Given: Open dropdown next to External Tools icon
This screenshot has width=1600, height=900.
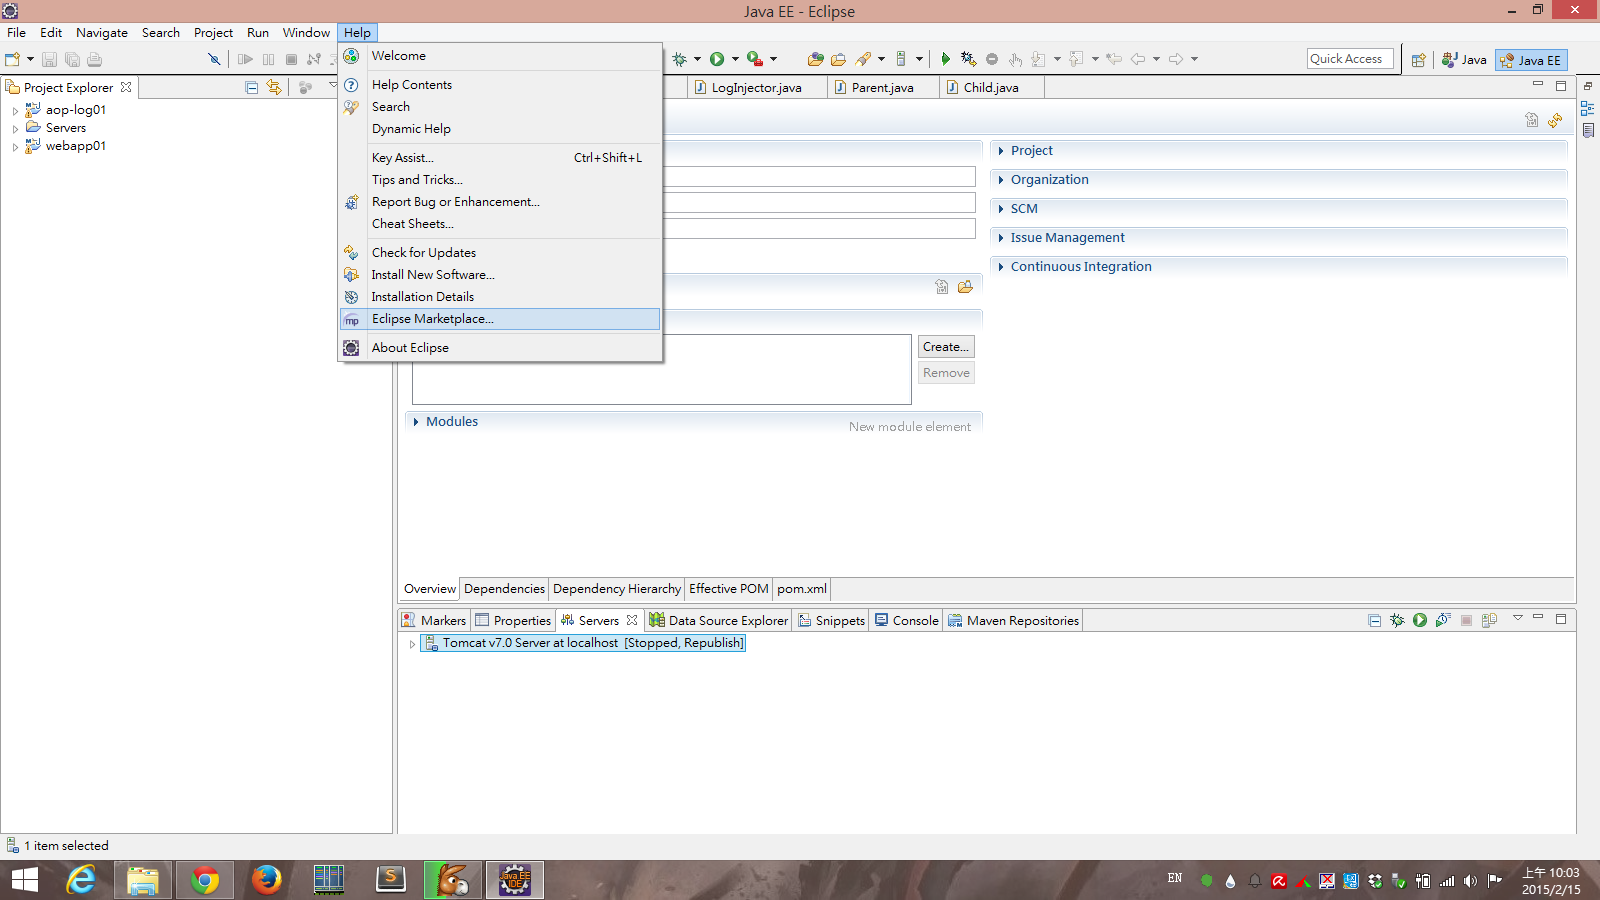Looking at the screenshot, I should coord(773,59).
